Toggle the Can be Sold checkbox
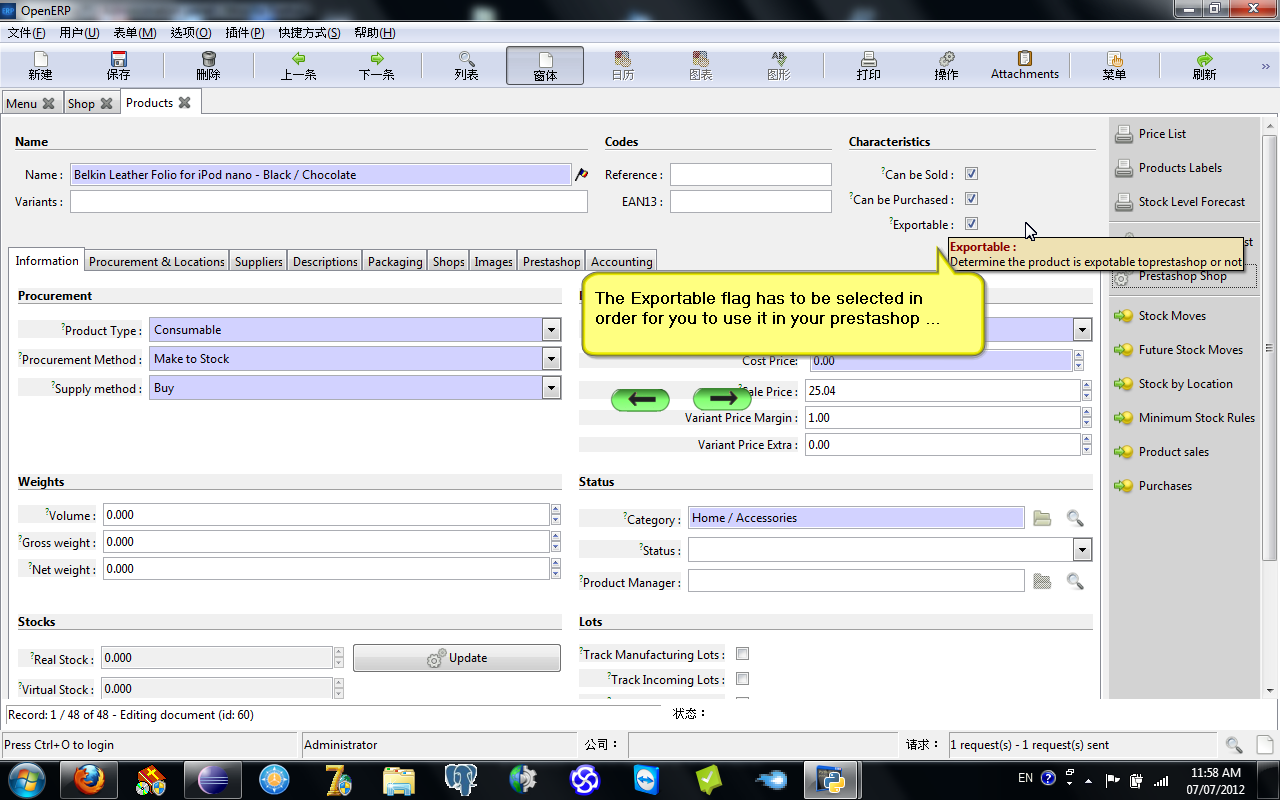This screenshot has height=800, width=1280. point(971,174)
